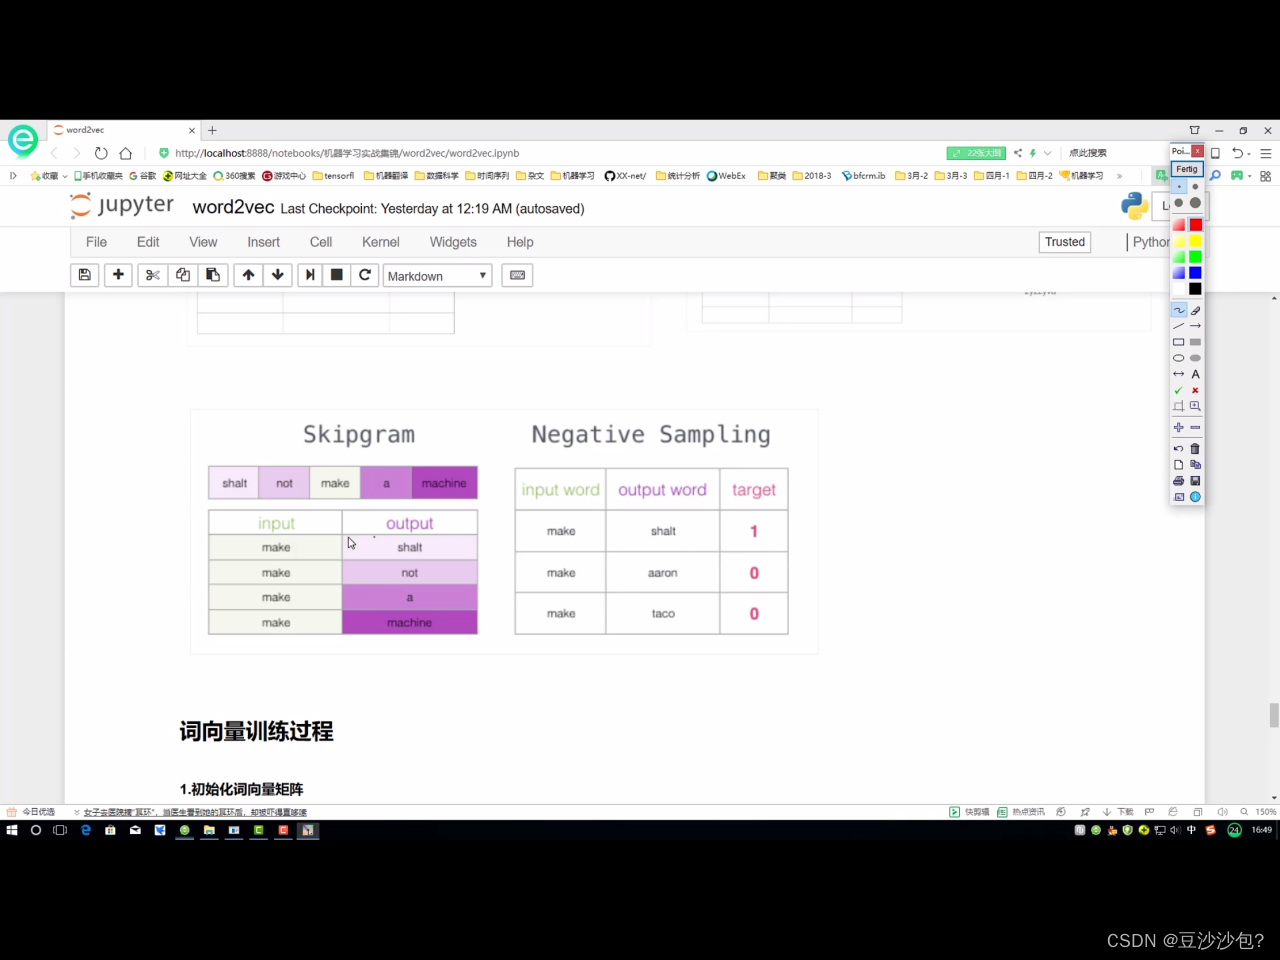Viewport: 1280px width, 960px height.
Task: Select the largest pen size dot
Action: (x=1195, y=203)
